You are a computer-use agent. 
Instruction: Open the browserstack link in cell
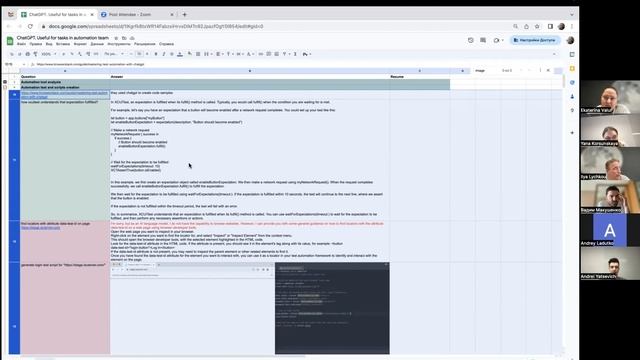(64, 95)
